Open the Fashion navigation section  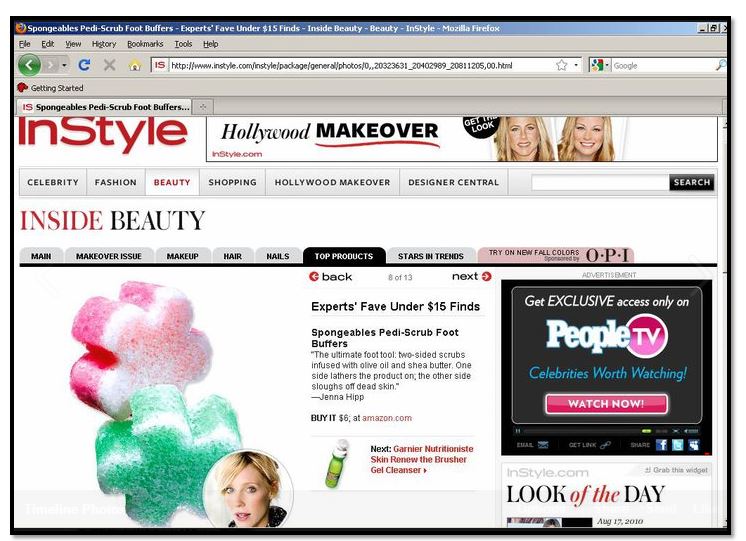[x=116, y=182]
